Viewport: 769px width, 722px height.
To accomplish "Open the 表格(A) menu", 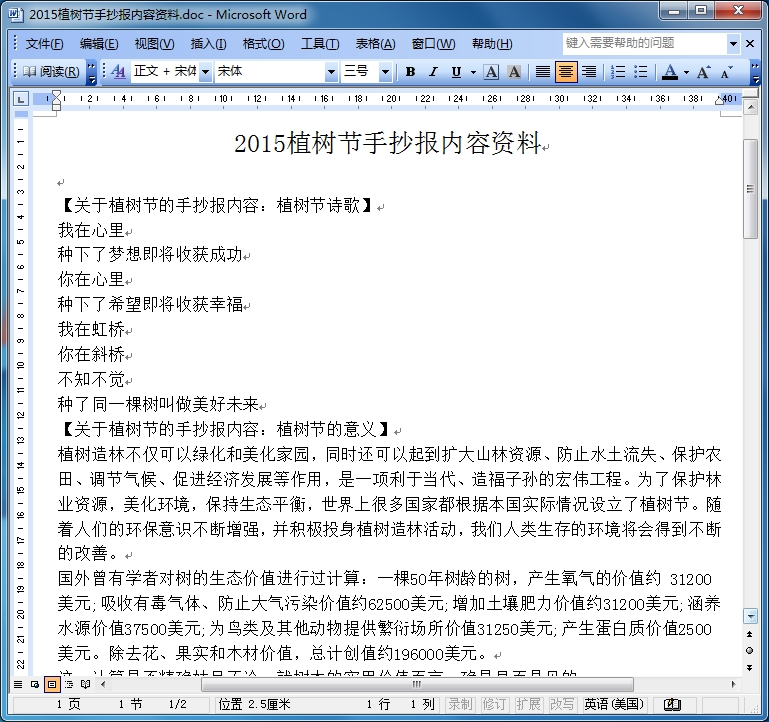I will tap(375, 44).
